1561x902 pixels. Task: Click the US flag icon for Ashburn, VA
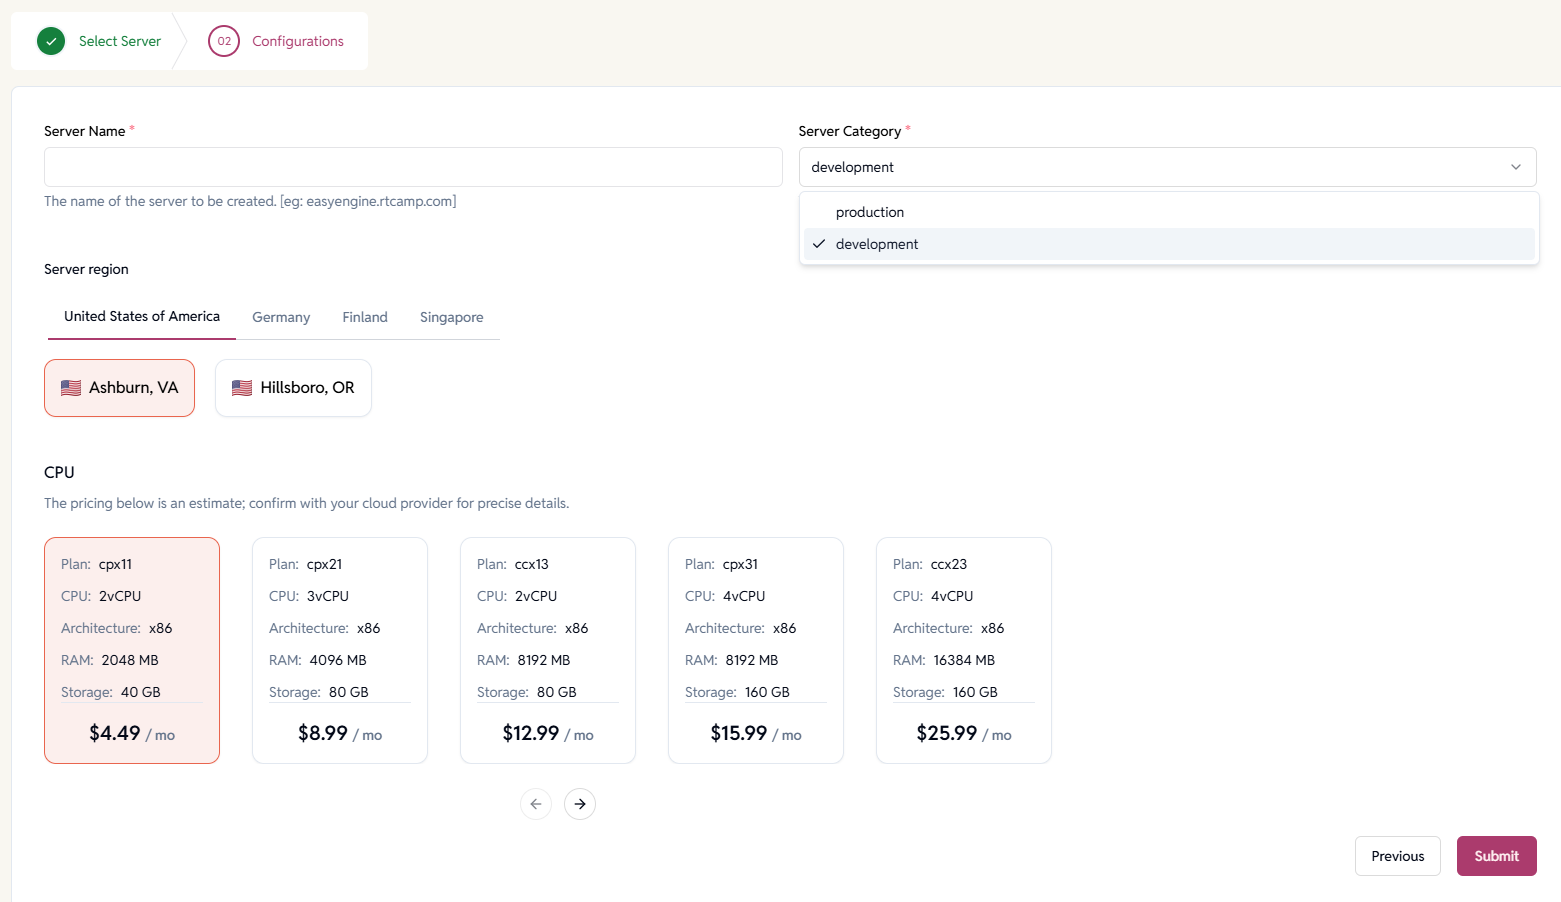click(71, 388)
